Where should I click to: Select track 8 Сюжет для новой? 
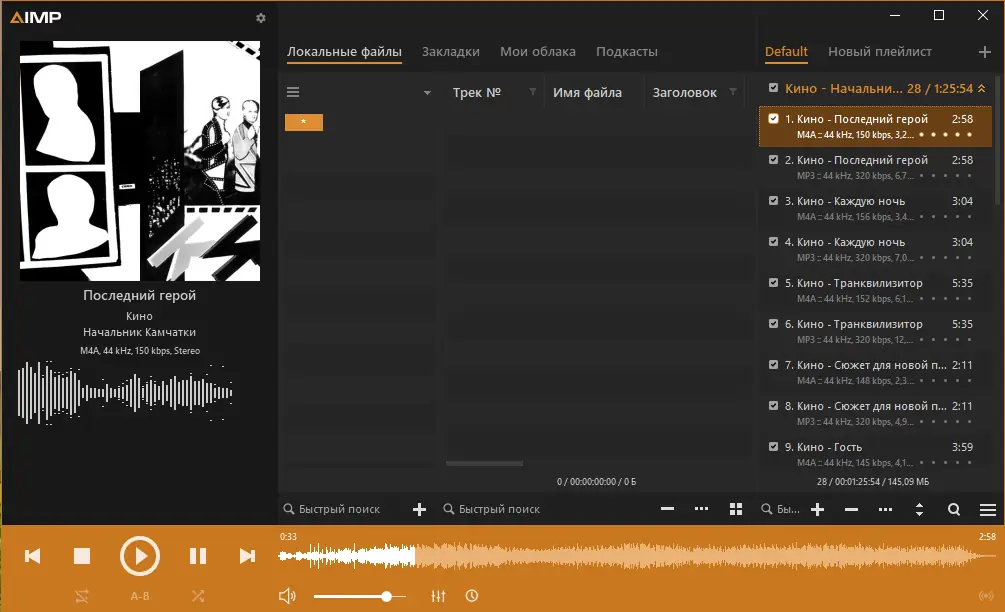coord(876,413)
